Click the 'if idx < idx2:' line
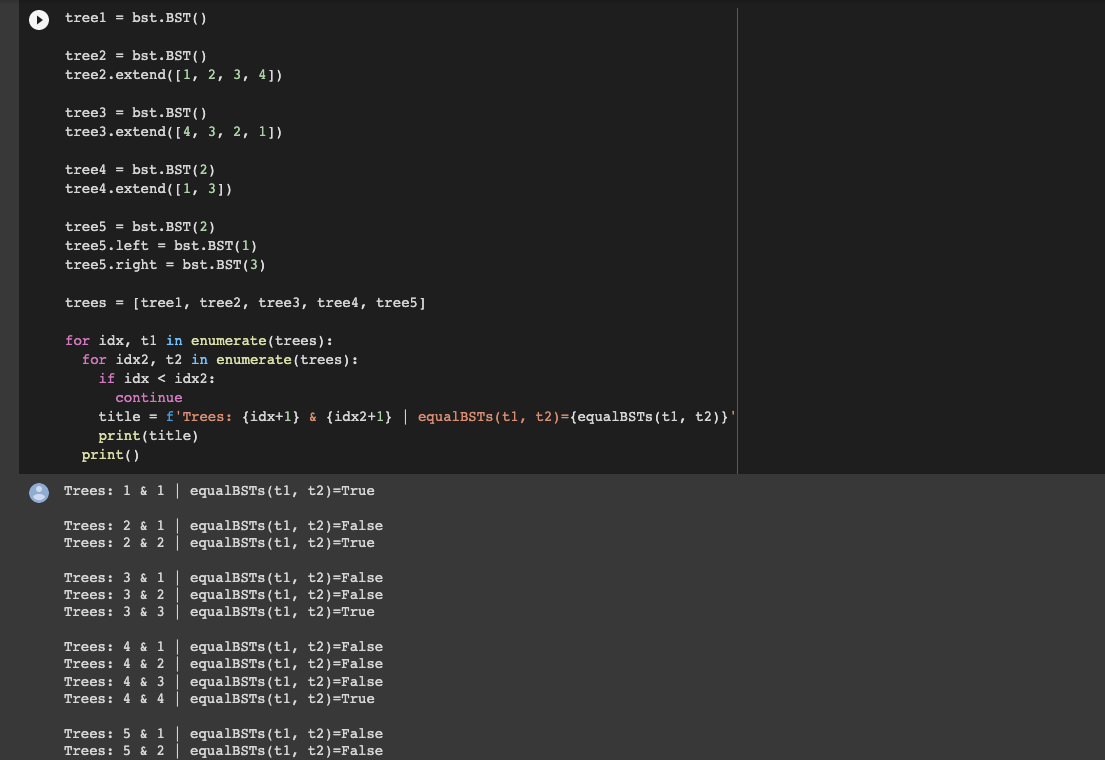The height and width of the screenshot is (760, 1105). coord(156,379)
